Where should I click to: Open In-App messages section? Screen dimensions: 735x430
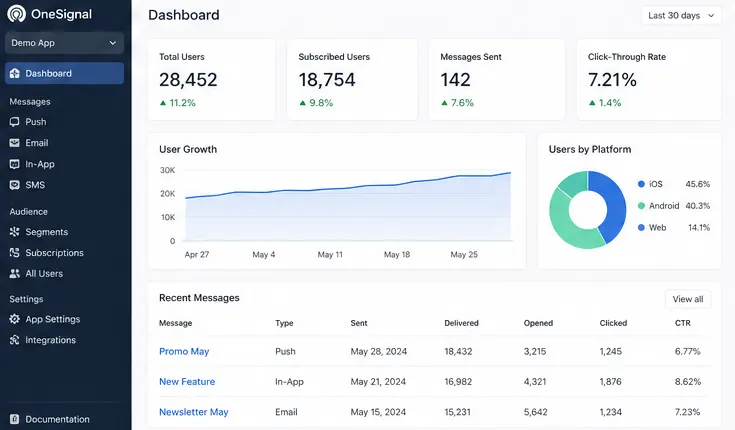coord(40,164)
